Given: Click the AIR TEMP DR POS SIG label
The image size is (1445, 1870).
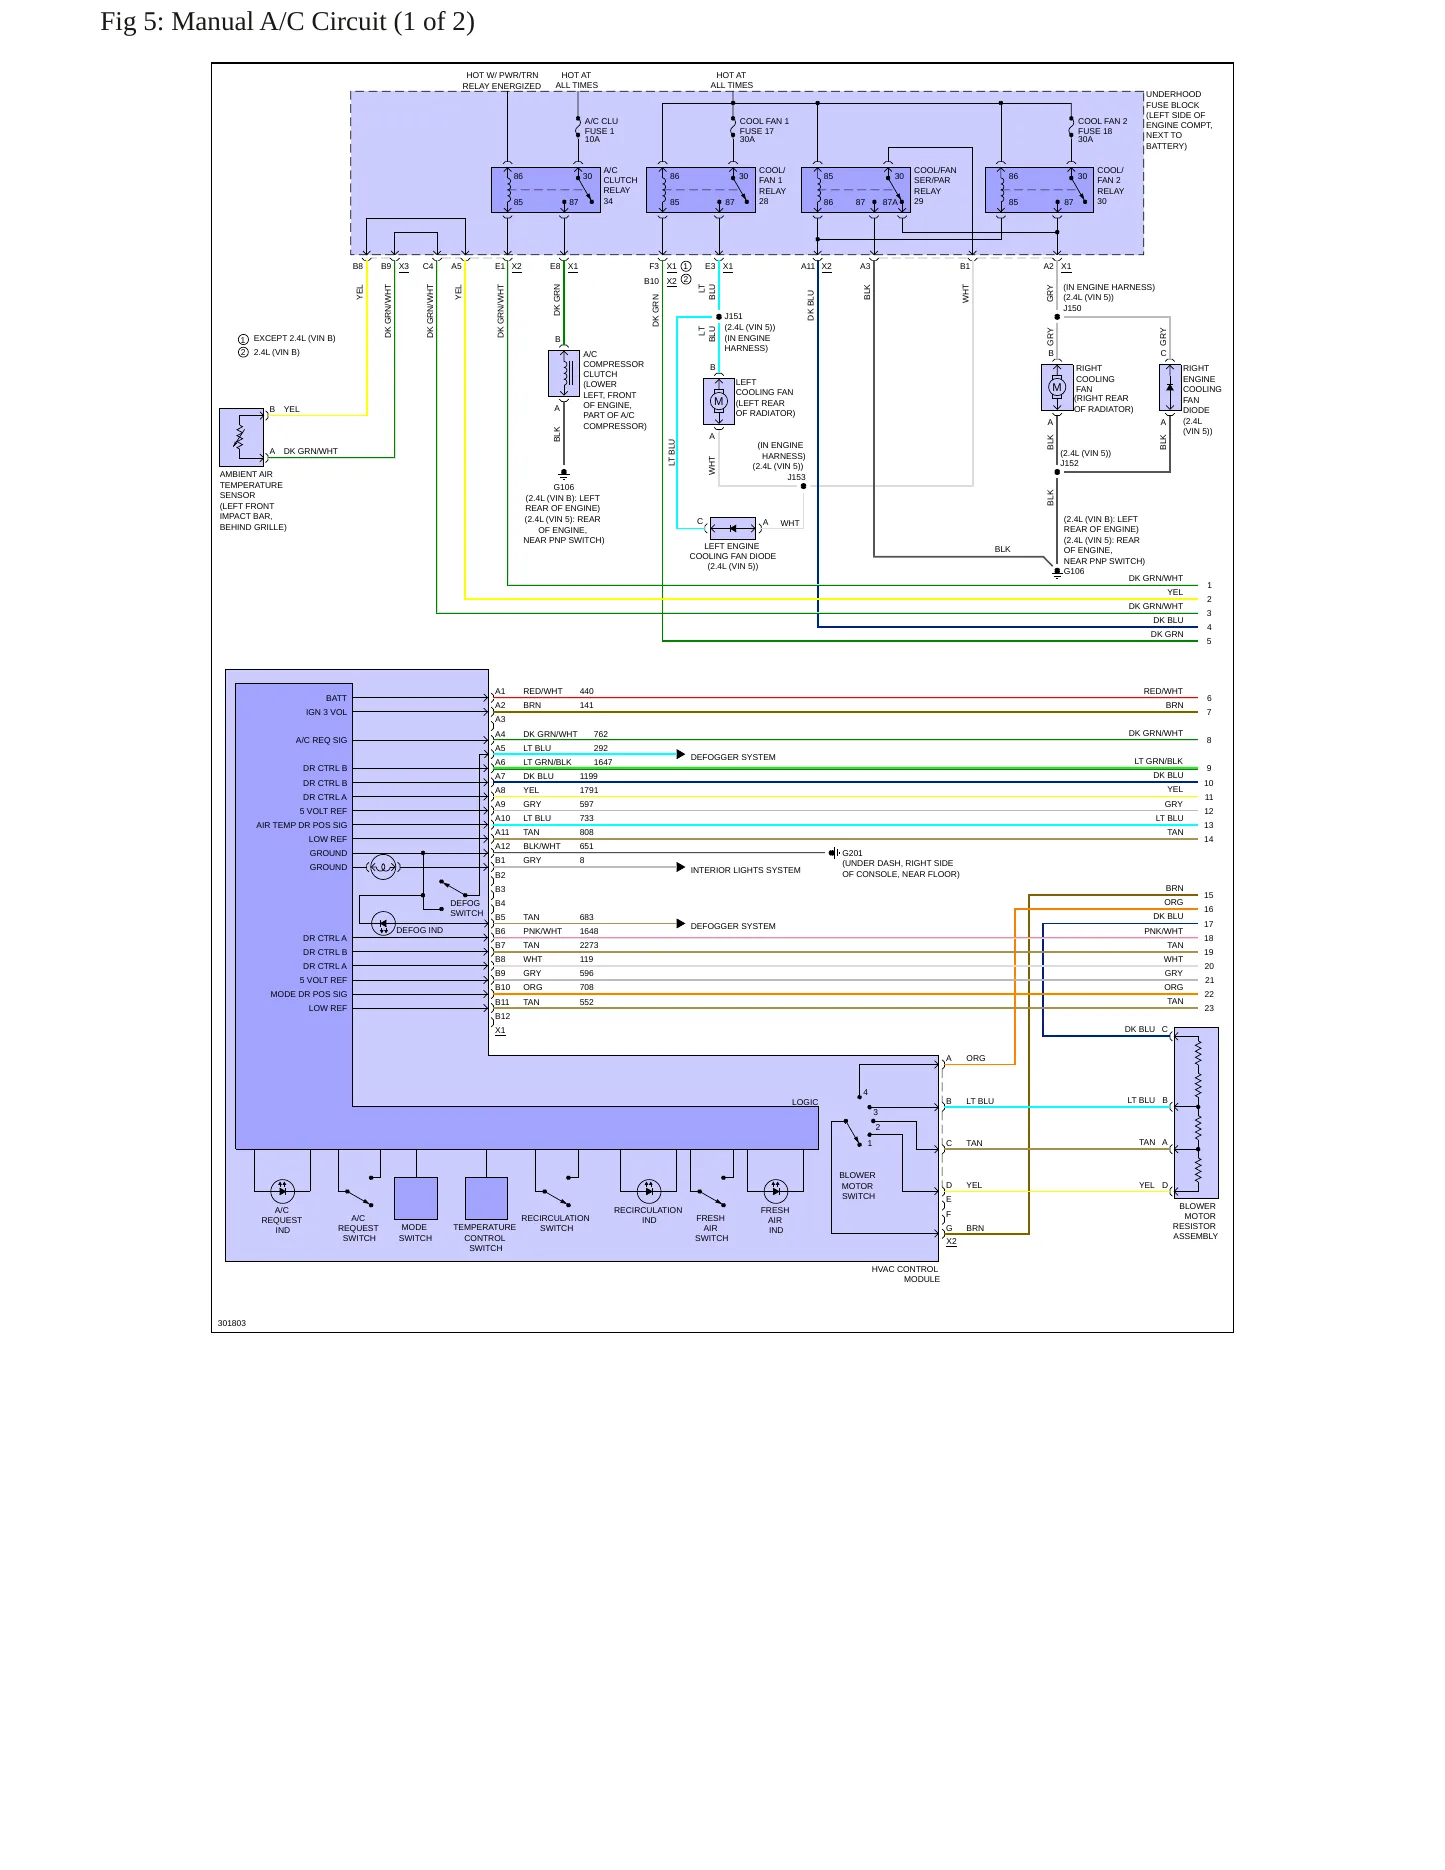Looking at the screenshot, I should pyautogui.click(x=302, y=825).
